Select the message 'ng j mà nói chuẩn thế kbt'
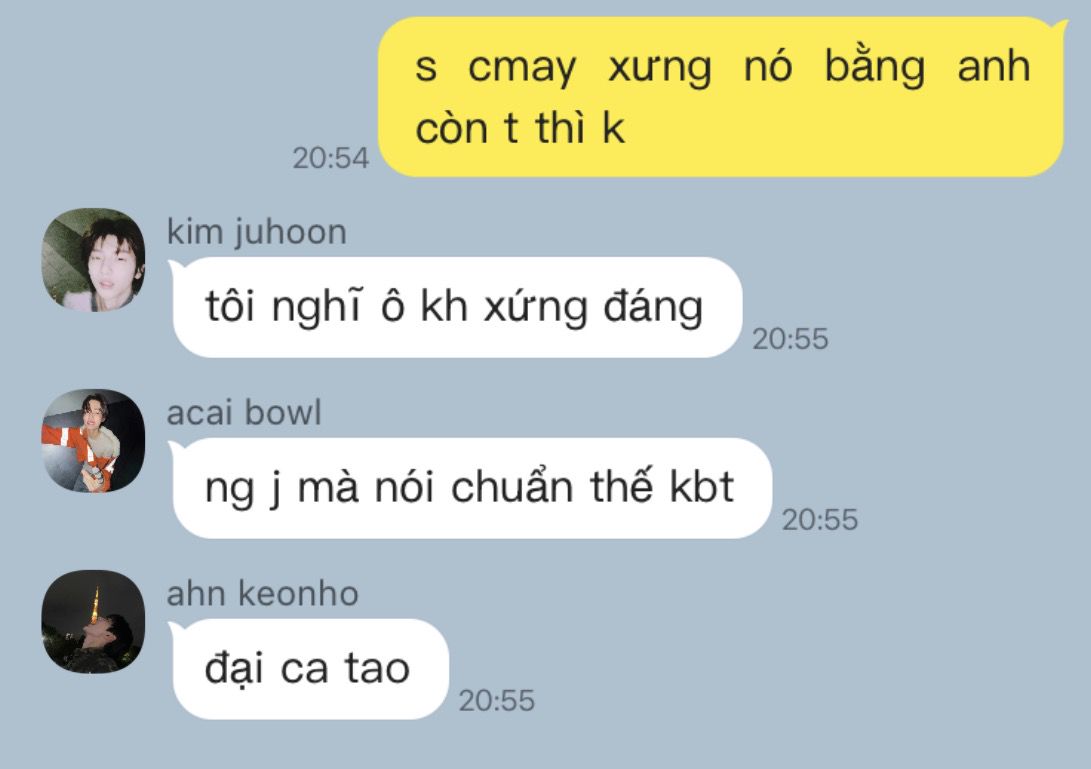Screen dimensions: 1091x769 tap(471, 488)
